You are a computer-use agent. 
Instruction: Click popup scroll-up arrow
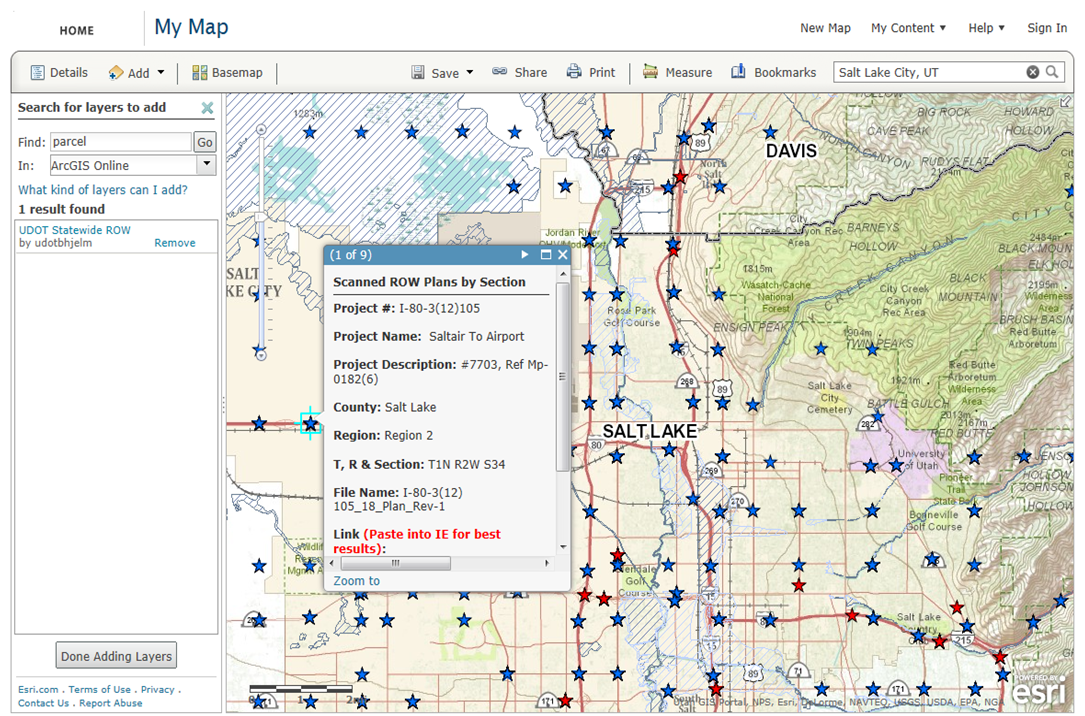[563, 274]
